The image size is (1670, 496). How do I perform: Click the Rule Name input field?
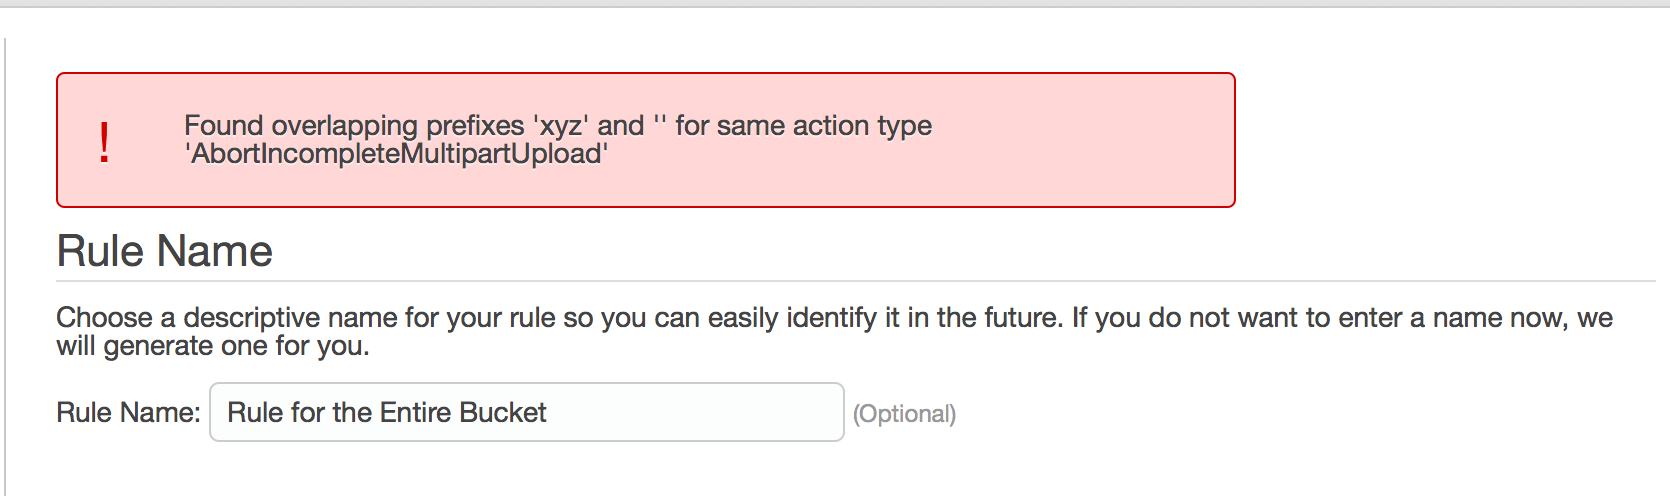[526, 412]
